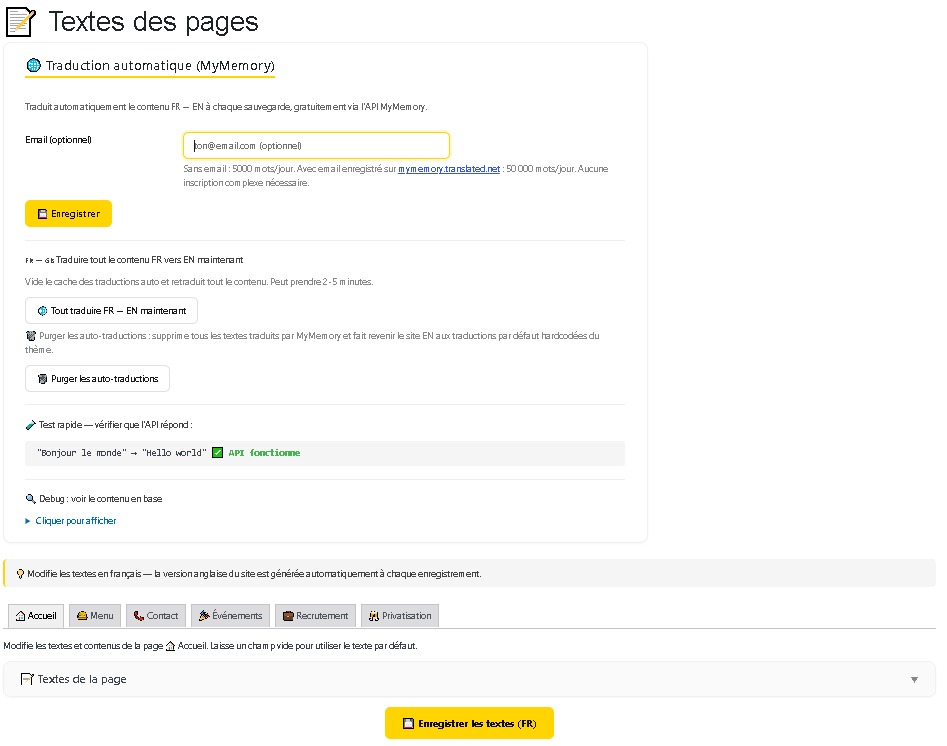
Task: Click the floppy icon in Enregistrer les textes button
Action: tap(408, 724)
